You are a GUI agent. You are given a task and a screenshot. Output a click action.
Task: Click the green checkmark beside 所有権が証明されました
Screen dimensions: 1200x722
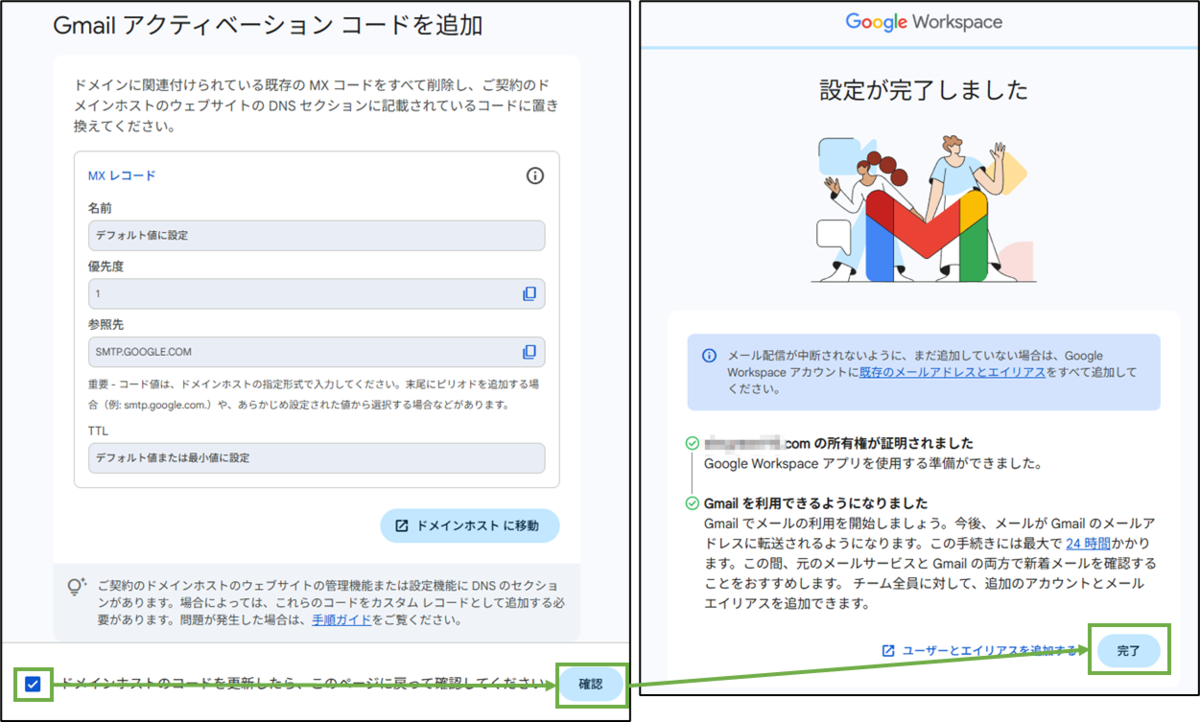692,443
